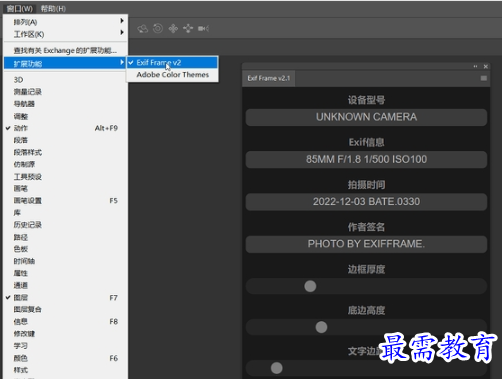Expand the 工作区(K) submenu
The image size is (503, 379).
(x=66, y=34)
